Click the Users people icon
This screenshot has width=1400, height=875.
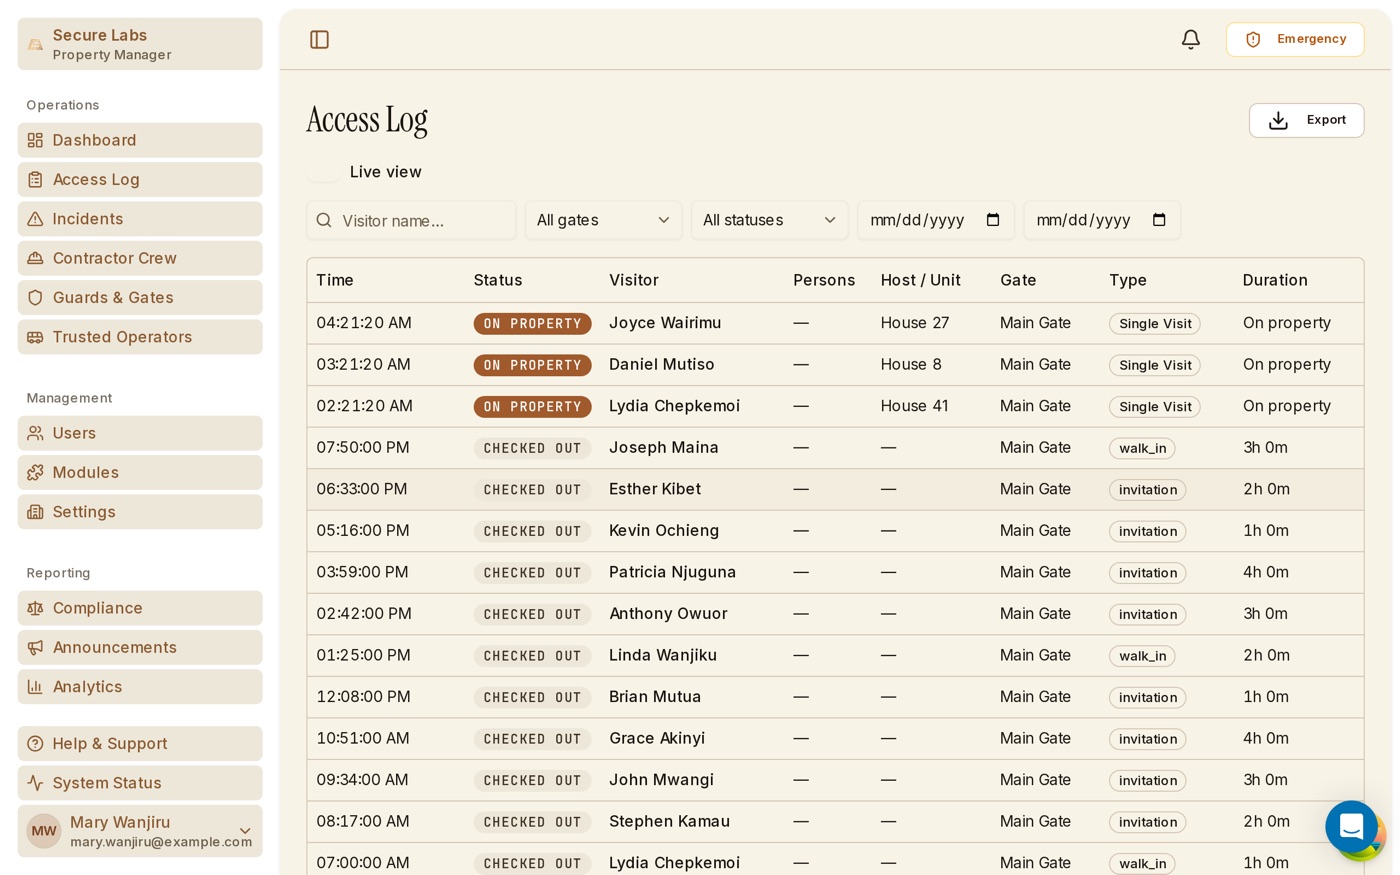pos(35,433)
